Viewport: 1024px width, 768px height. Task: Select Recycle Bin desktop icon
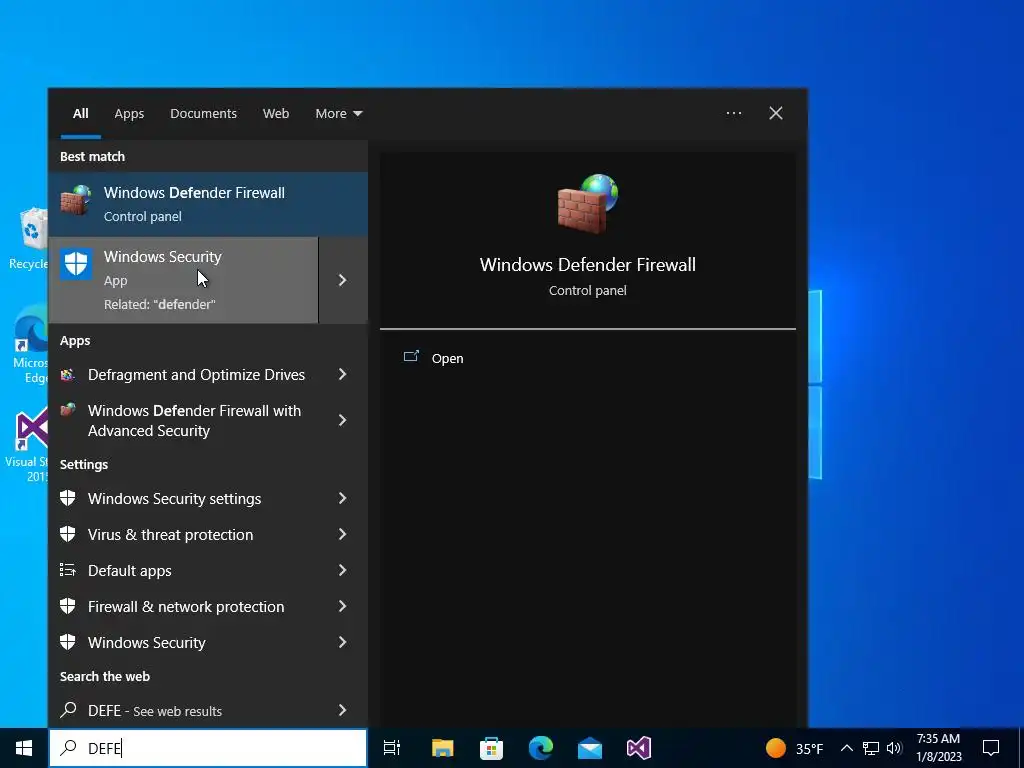tap(30, 239)
